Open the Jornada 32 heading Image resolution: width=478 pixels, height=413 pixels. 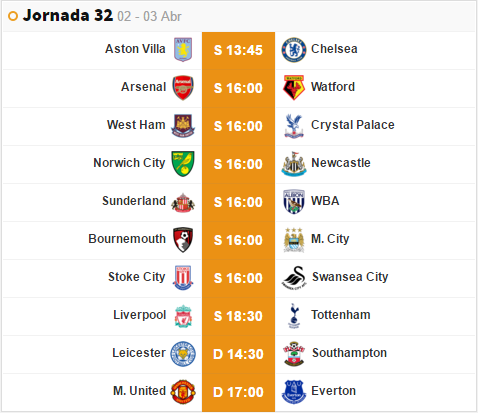coord(68,15)
